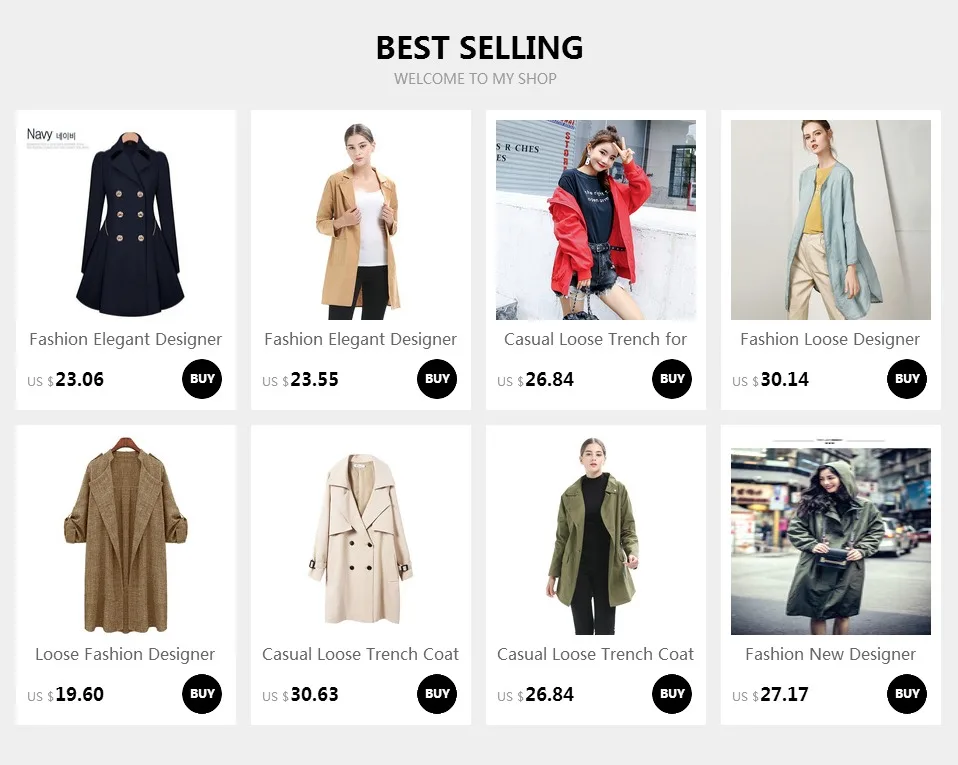
Task: Open the red jacket product photo
Action: coord(596,220)
